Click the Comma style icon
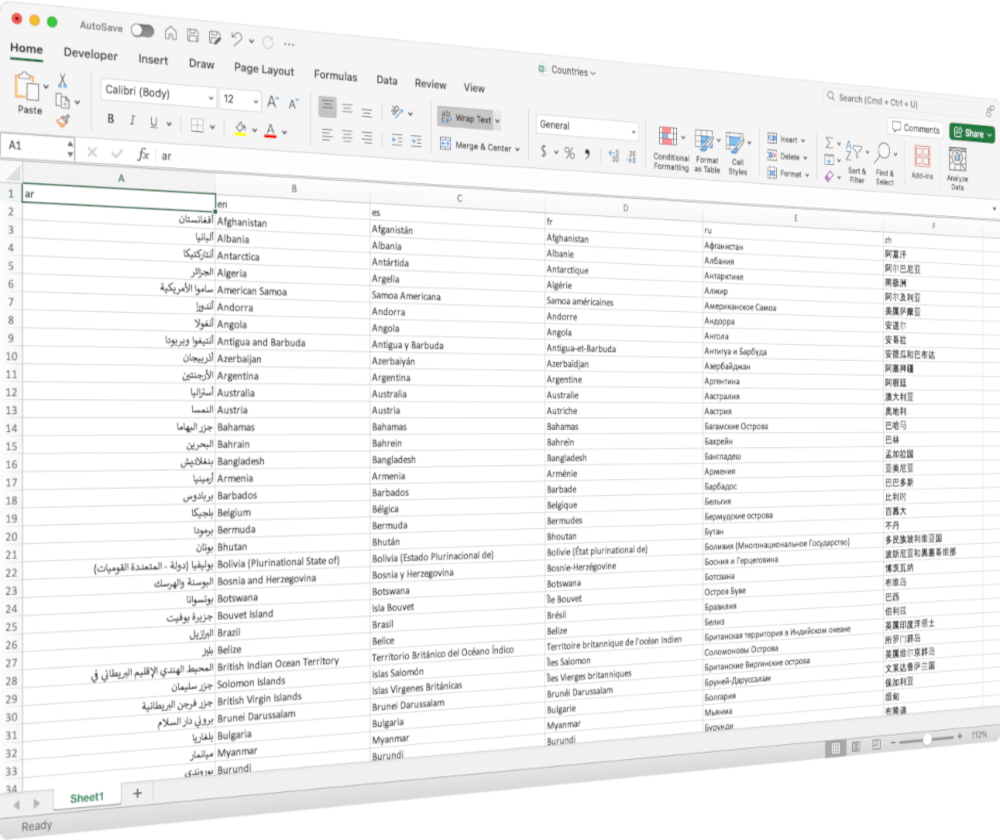Screen dimensions: 1000x840 [x=587, y=154]
